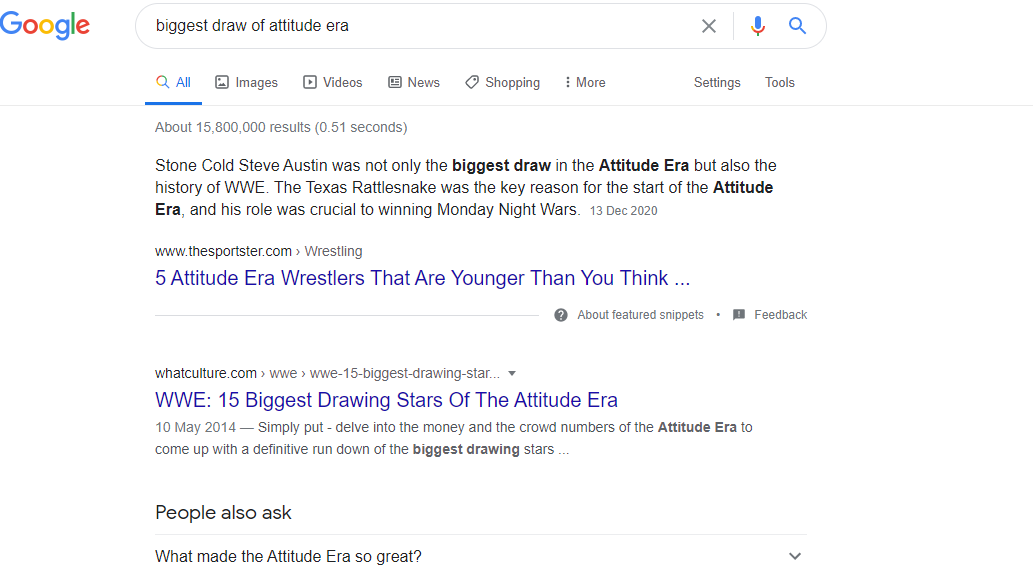Switch to the Videos tab
Image resolution: width=1033 pixels, height=568 pixels.
(x=333, y=83)
